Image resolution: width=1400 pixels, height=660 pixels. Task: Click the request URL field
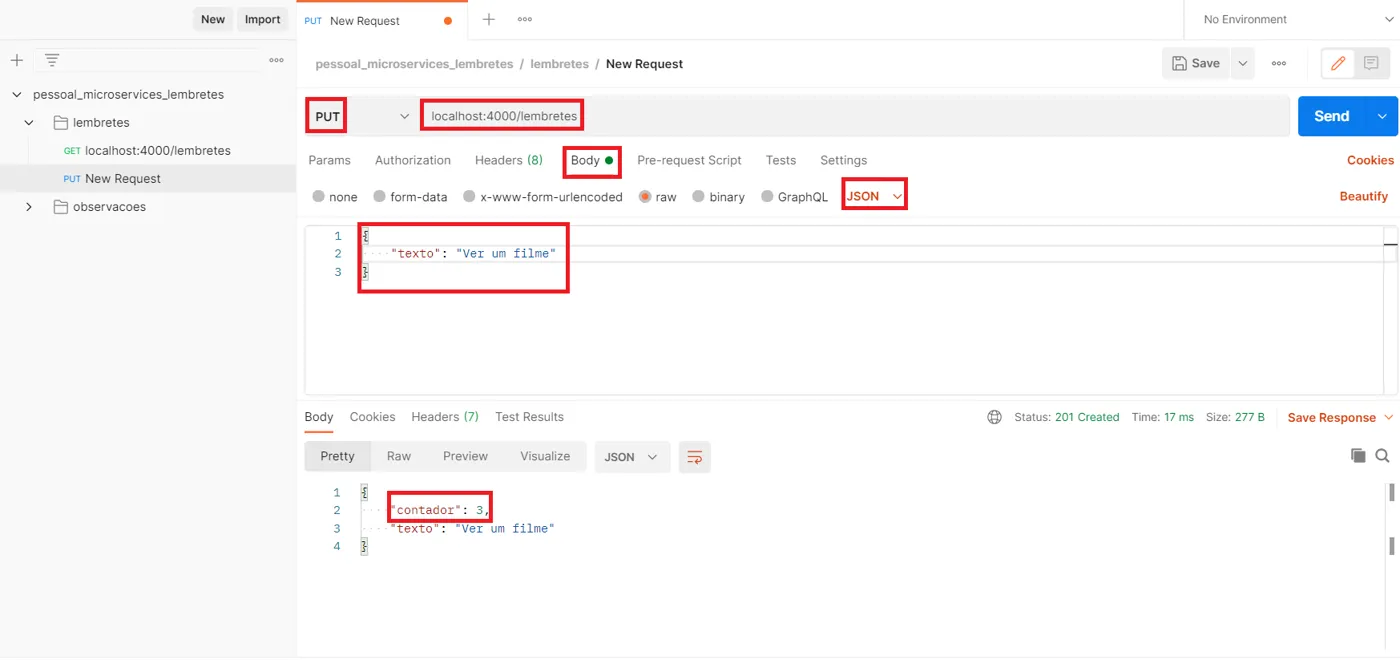[855, 116]
